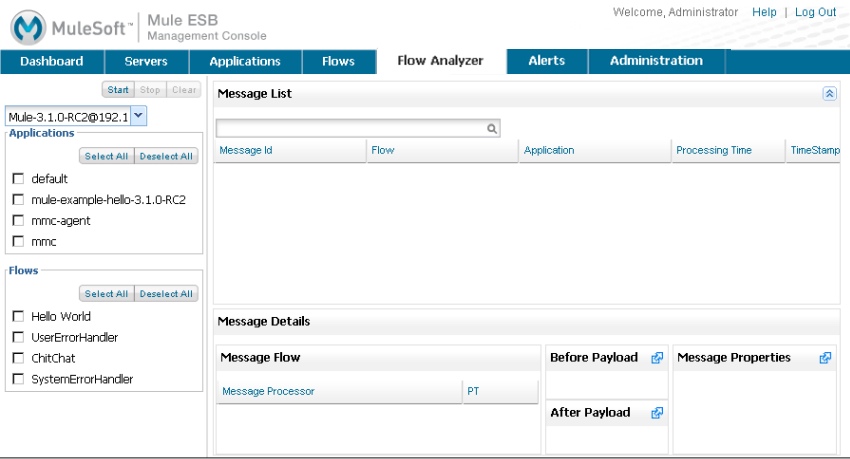Viewport: 850px width, 459px height.
Task: Open the Applications tab
Action: (x=245, y=61)
